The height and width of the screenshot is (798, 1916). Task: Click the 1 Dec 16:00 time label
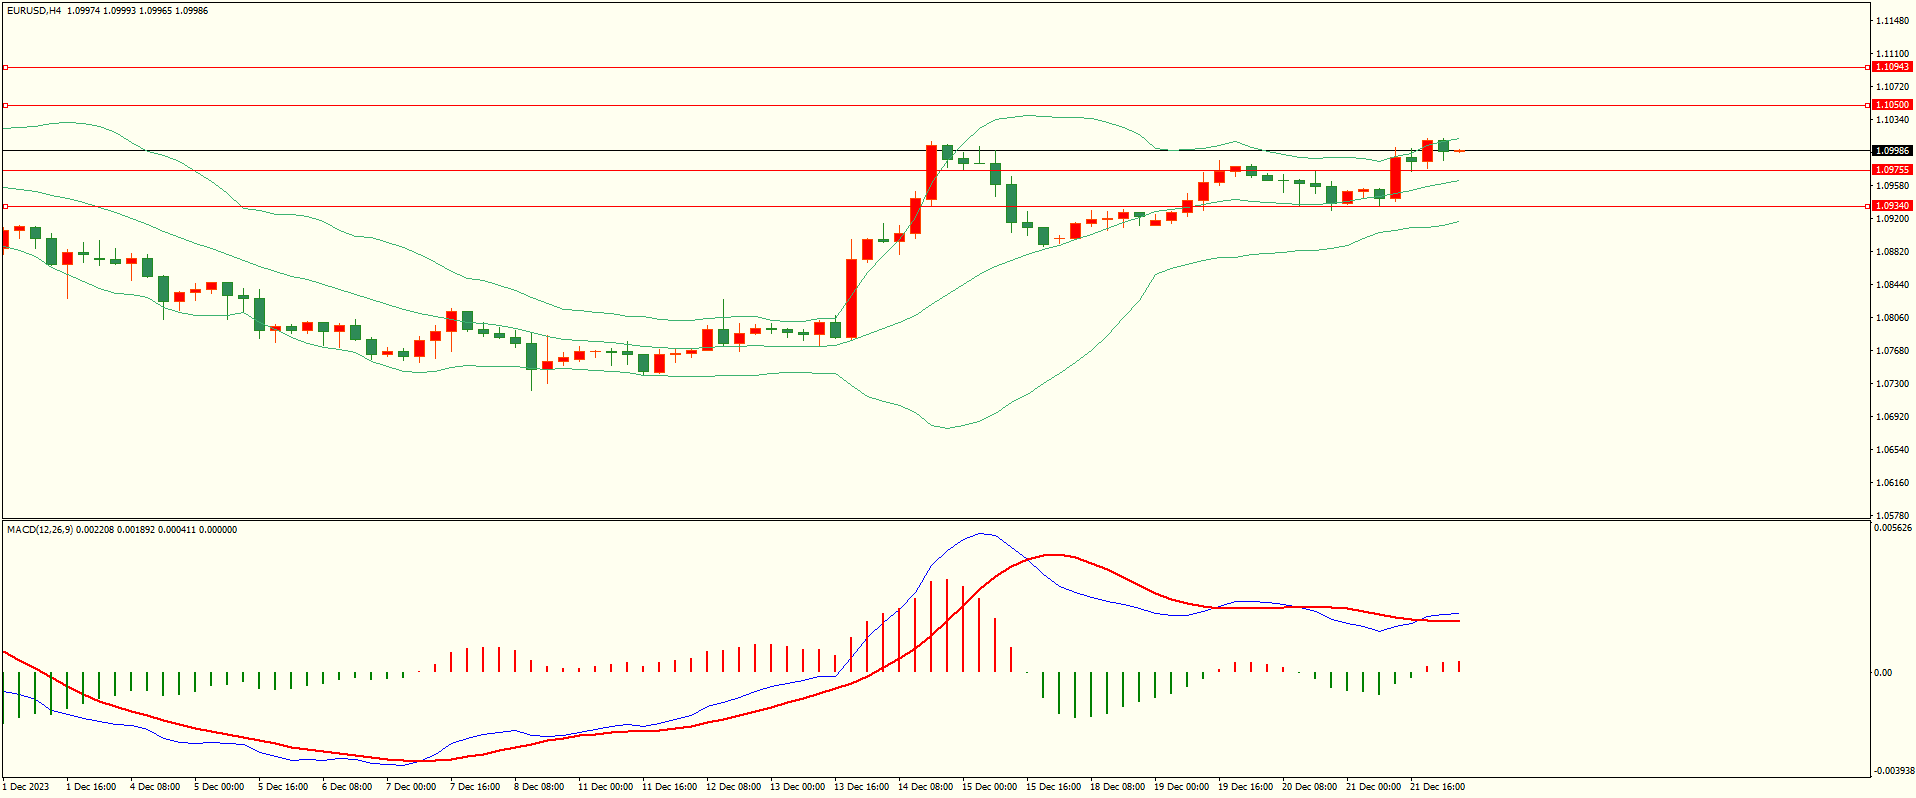pos(91,787)
